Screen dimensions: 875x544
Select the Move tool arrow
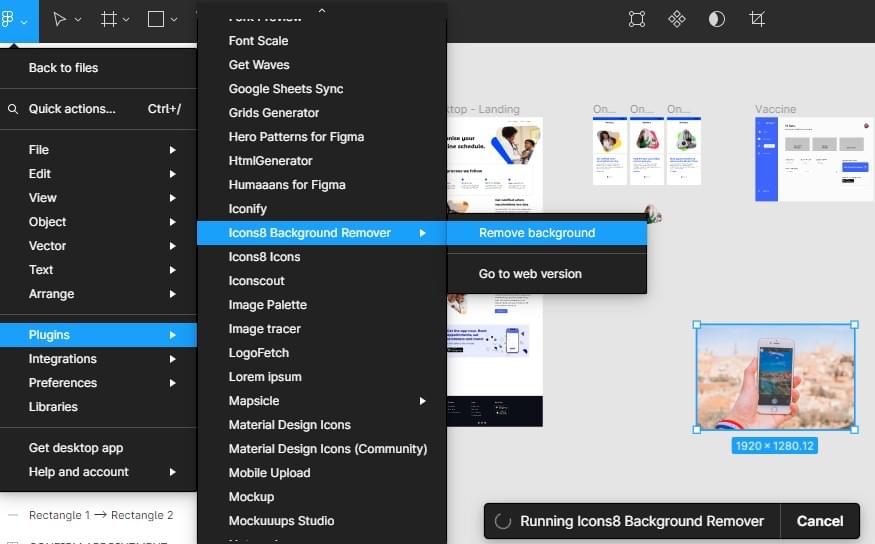click(59, 19)
